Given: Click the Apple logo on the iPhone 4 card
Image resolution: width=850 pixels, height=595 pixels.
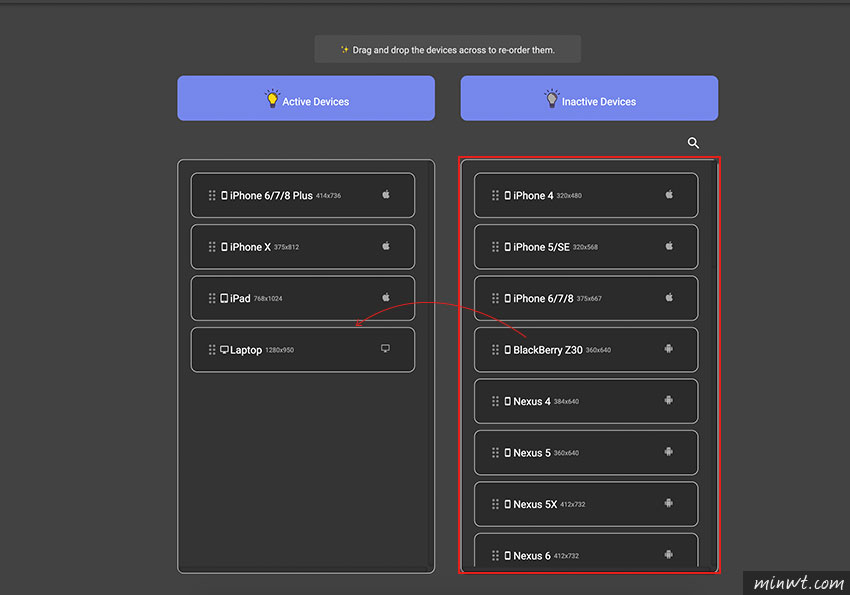Looking at the screenshot, I should point(669,195).
